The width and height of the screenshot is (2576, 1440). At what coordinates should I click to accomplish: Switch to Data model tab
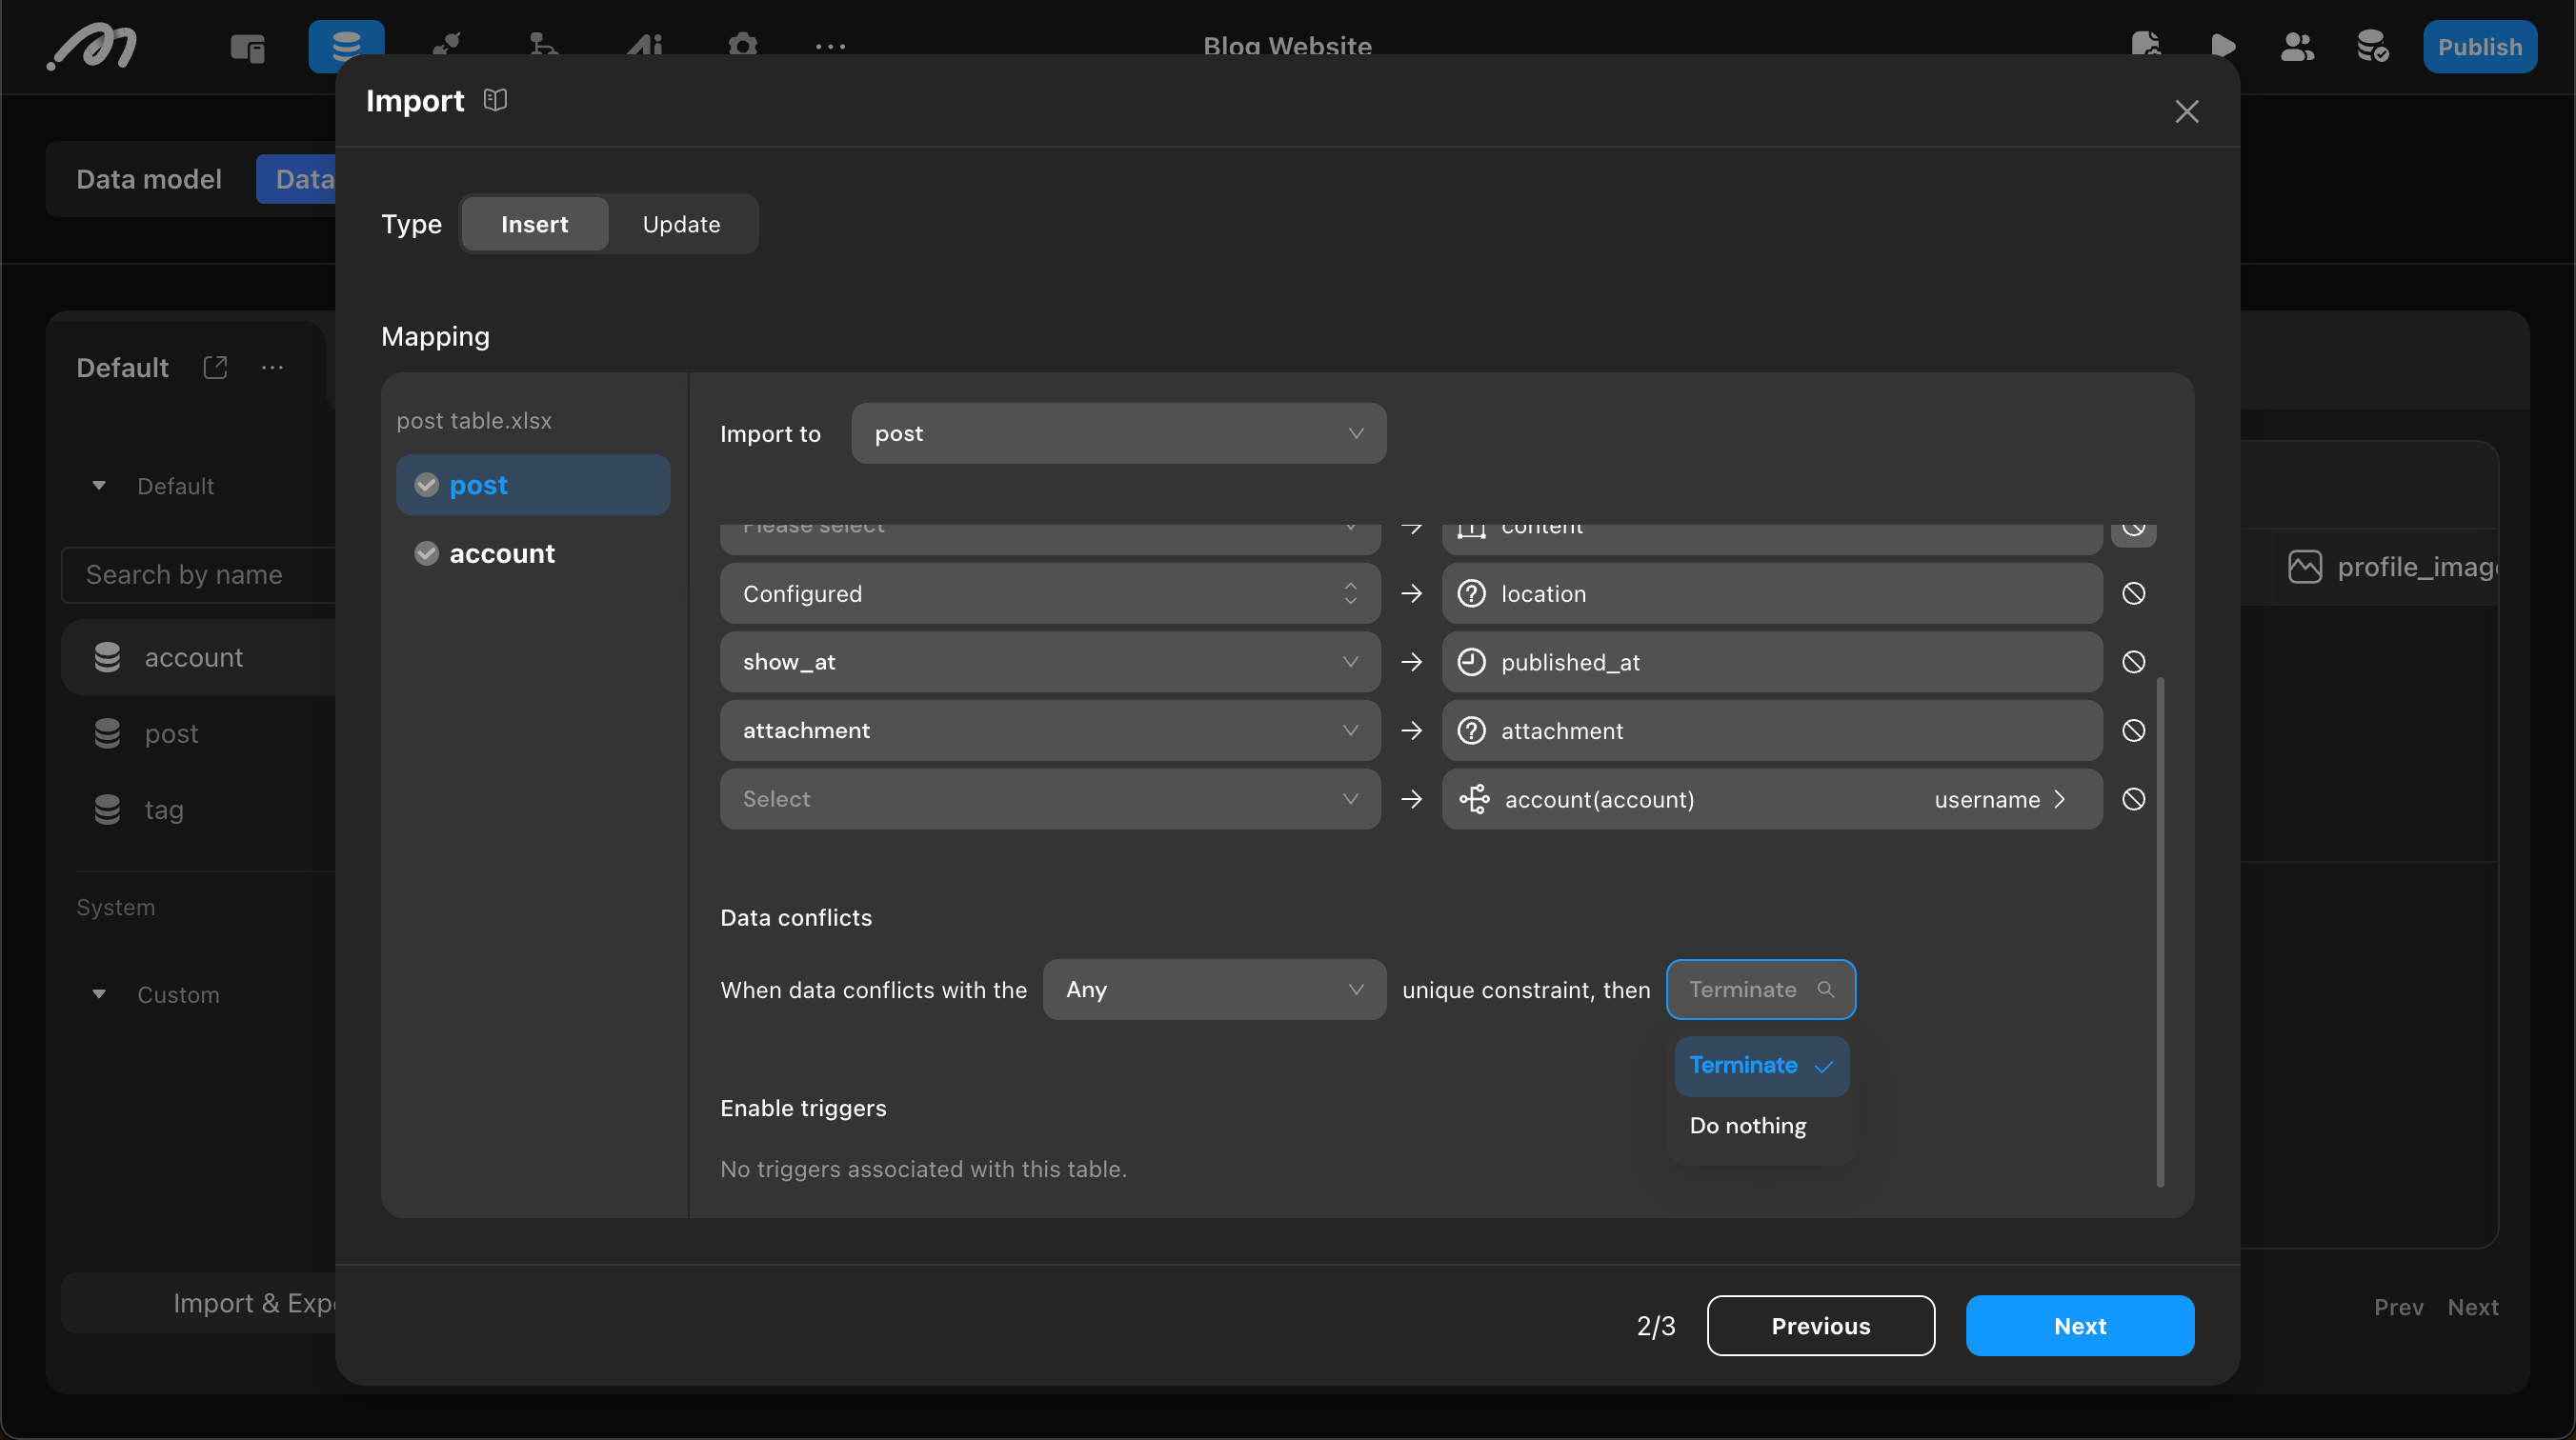149,179
